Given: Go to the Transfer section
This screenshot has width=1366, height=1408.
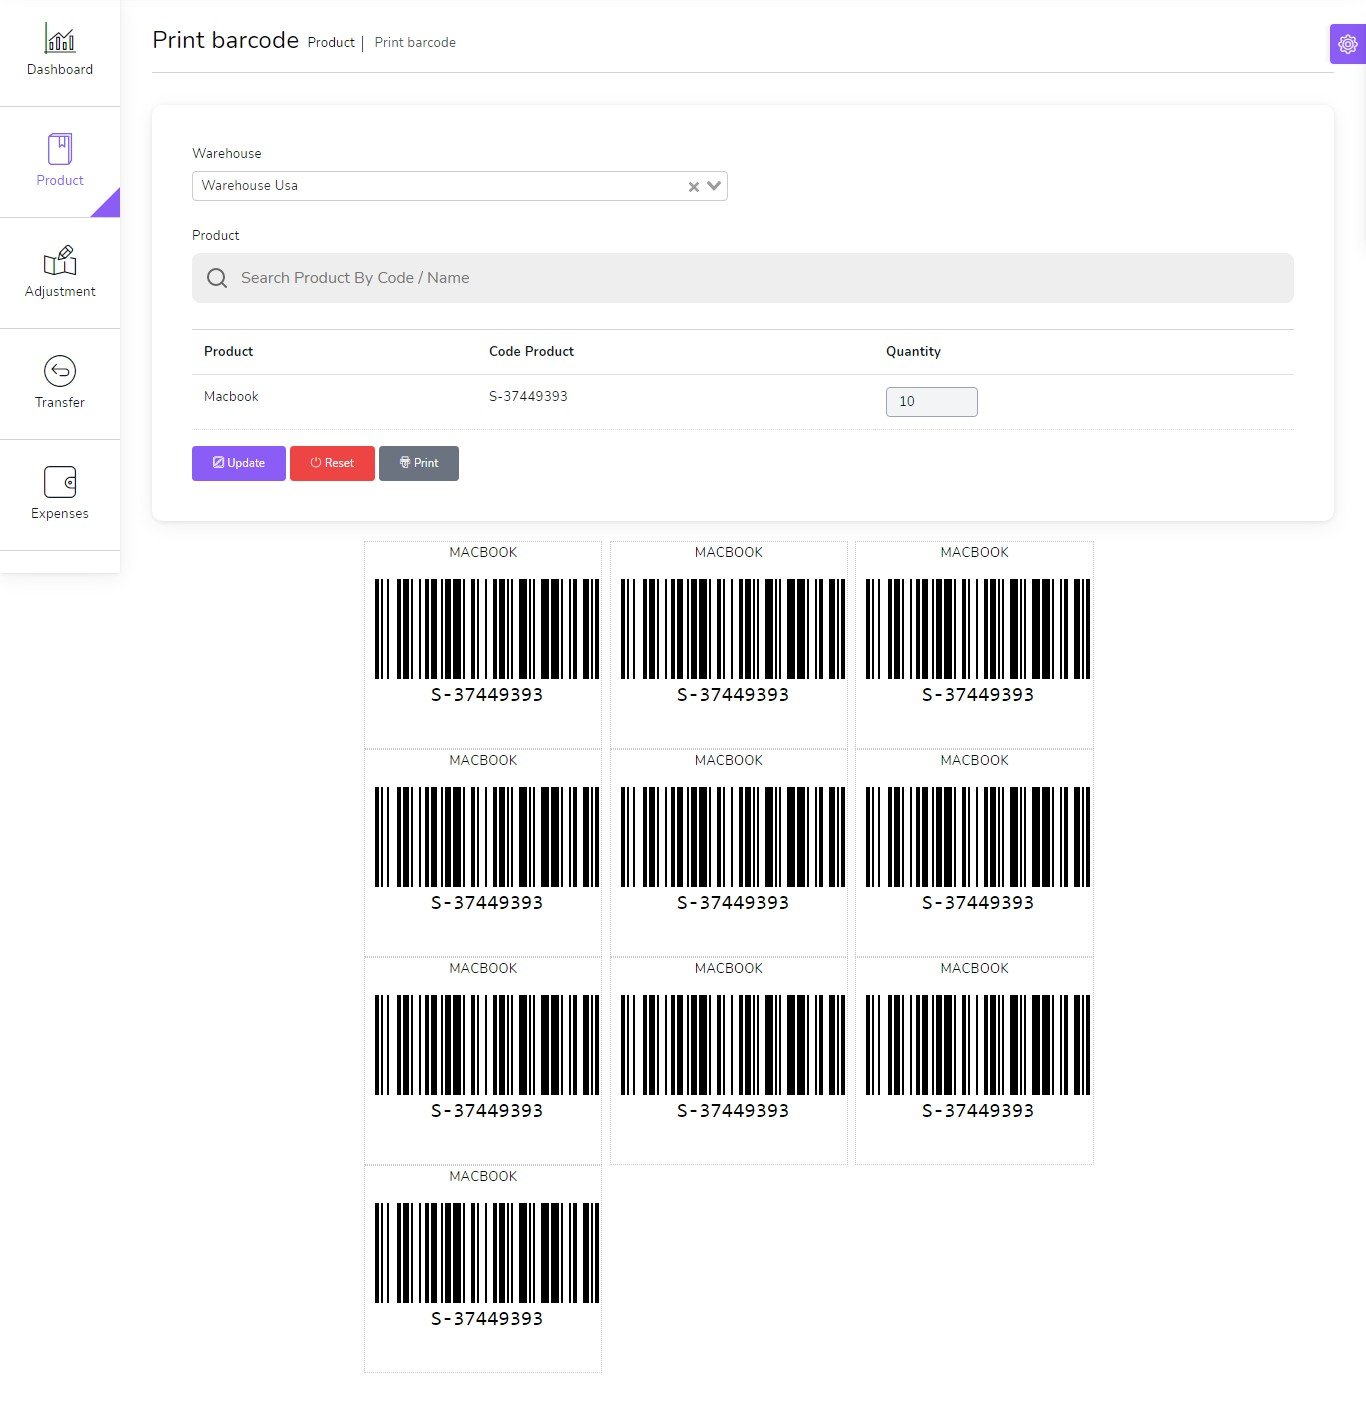Looking at the screenshot, I should click(x=59, y=383).
